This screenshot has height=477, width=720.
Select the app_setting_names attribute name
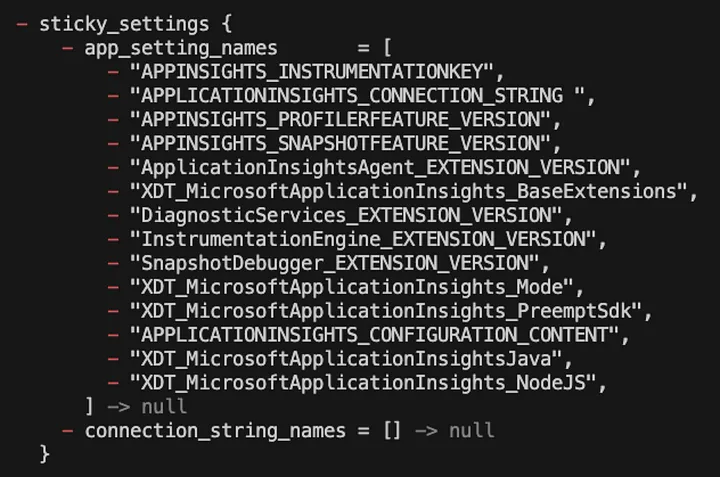[x=181, y=48]
